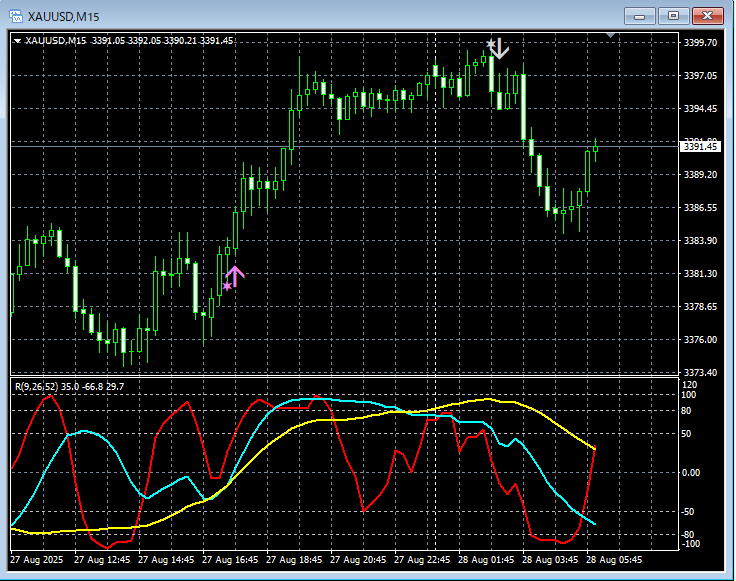This screenshot has width=736, height=581.
Task: Click the 3383.90 price scale value
Action: [x=700, y=240]
